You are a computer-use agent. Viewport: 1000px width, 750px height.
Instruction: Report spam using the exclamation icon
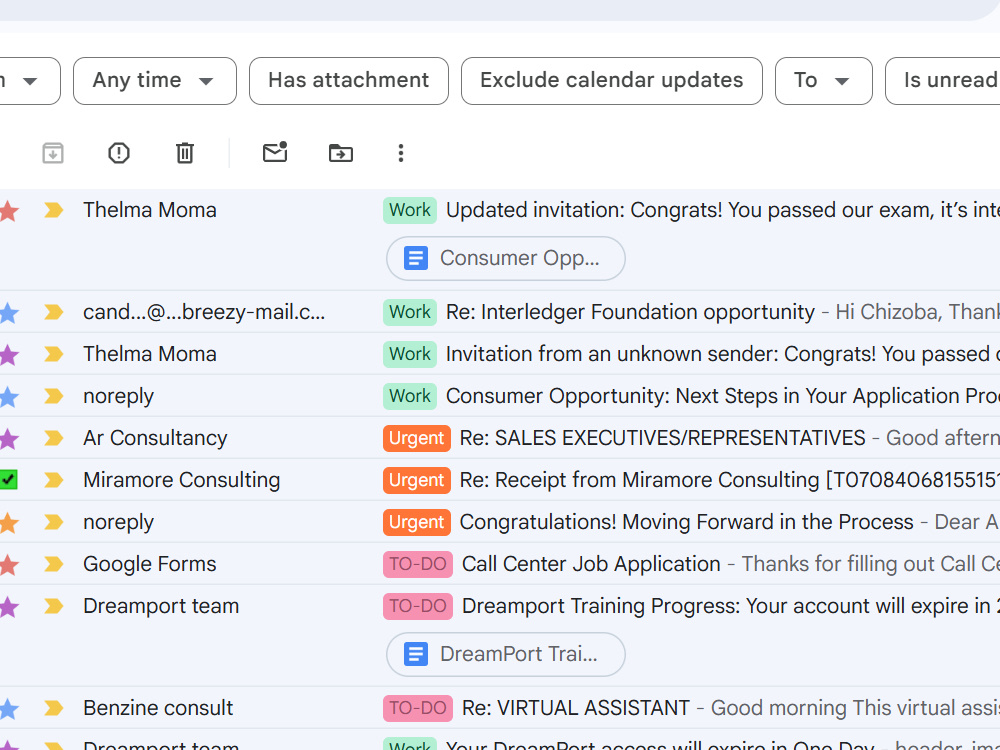click(119, 153)
